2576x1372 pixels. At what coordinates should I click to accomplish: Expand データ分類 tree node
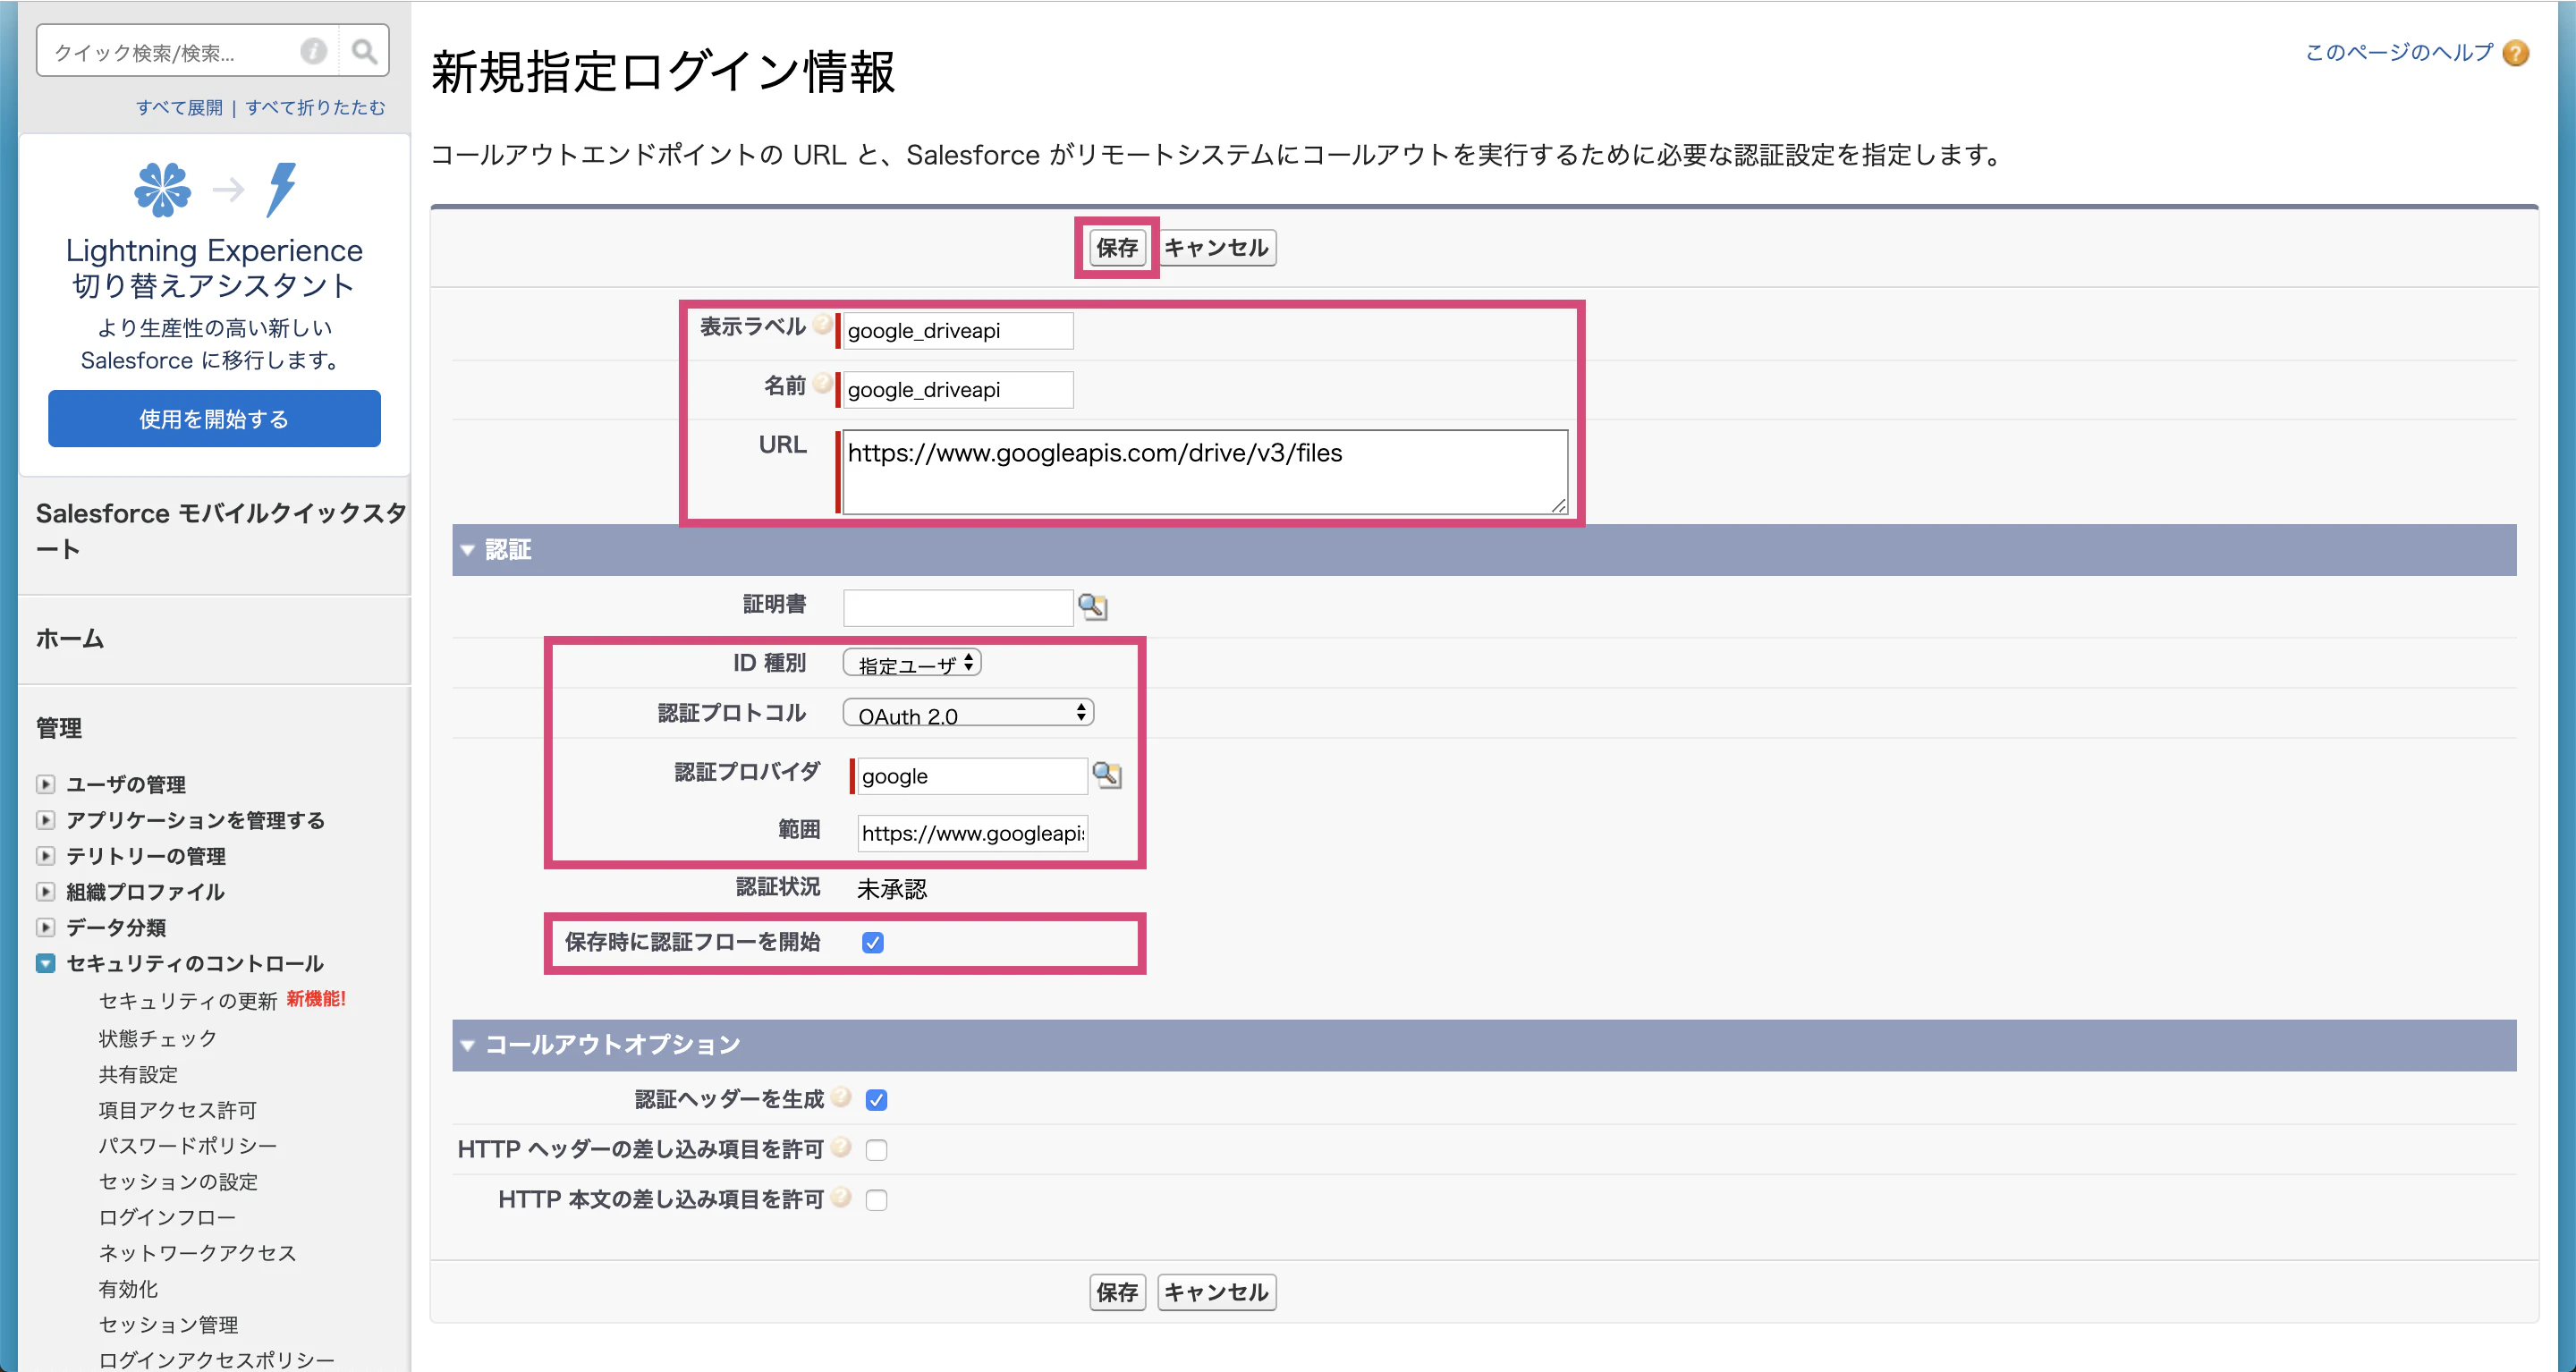(45, 927)
